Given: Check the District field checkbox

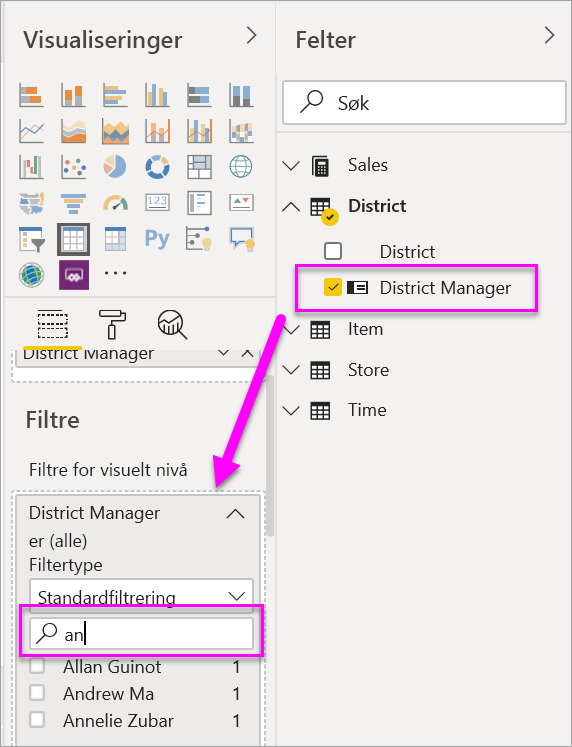Looking at the screenshot, I should pyautogui.click(x=332, y=251).
